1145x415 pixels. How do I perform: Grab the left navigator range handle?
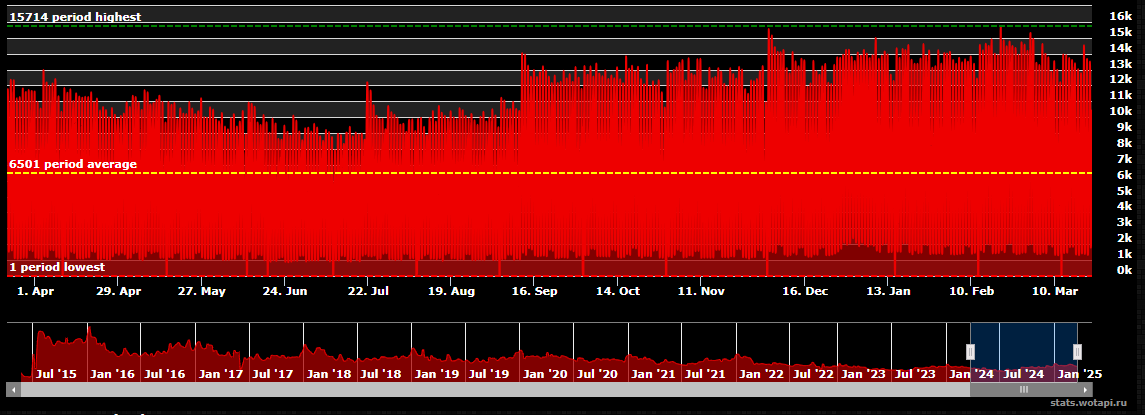tap(969, 351)
